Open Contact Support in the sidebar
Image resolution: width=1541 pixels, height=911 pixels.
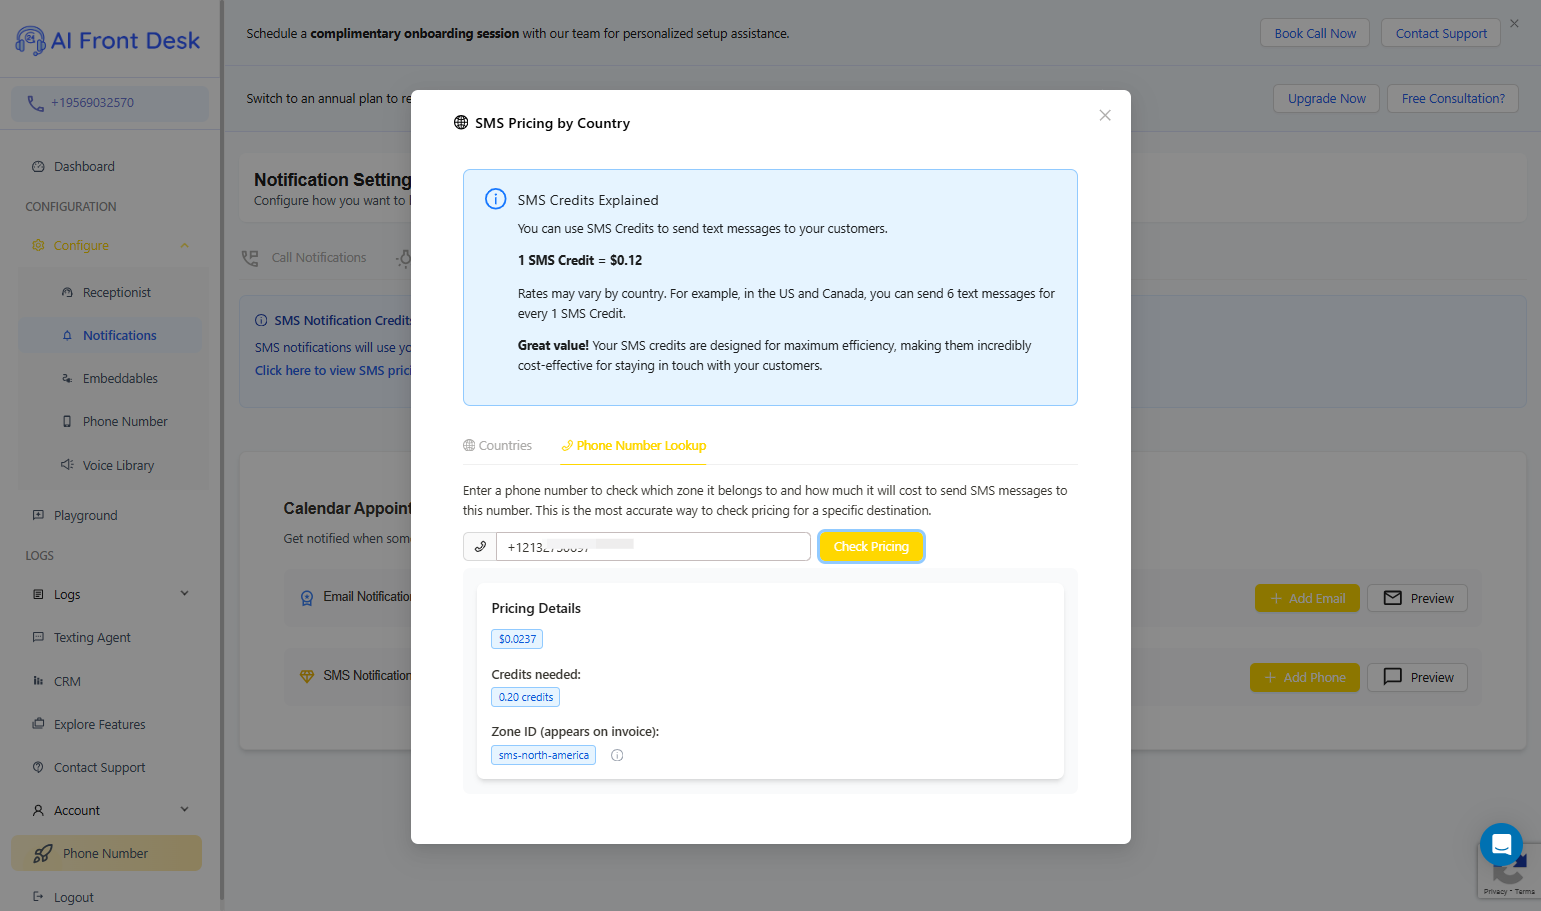pyautogui.click(x=99, y=767)
